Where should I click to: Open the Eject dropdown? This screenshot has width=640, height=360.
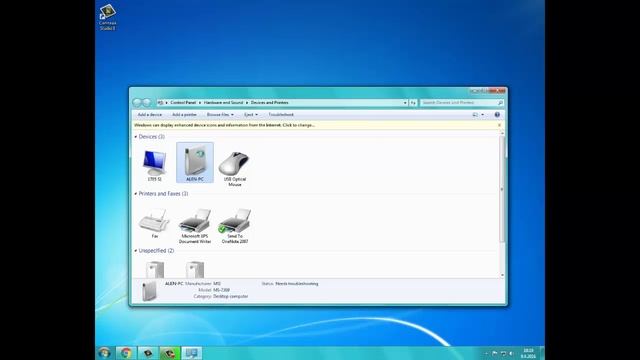pyautogui.click(x=251, y=115)
